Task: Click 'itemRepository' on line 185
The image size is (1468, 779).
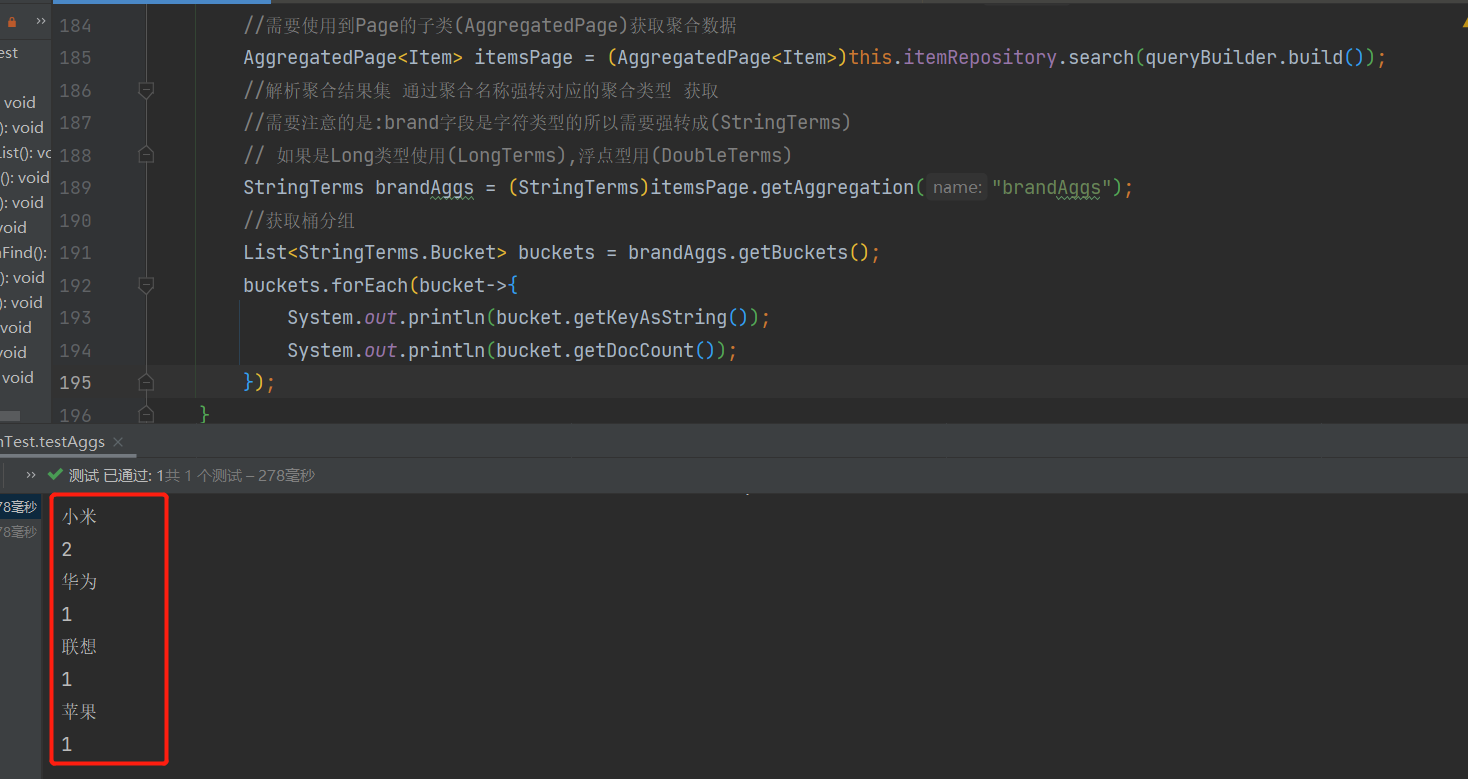Action: coord(980,58)
